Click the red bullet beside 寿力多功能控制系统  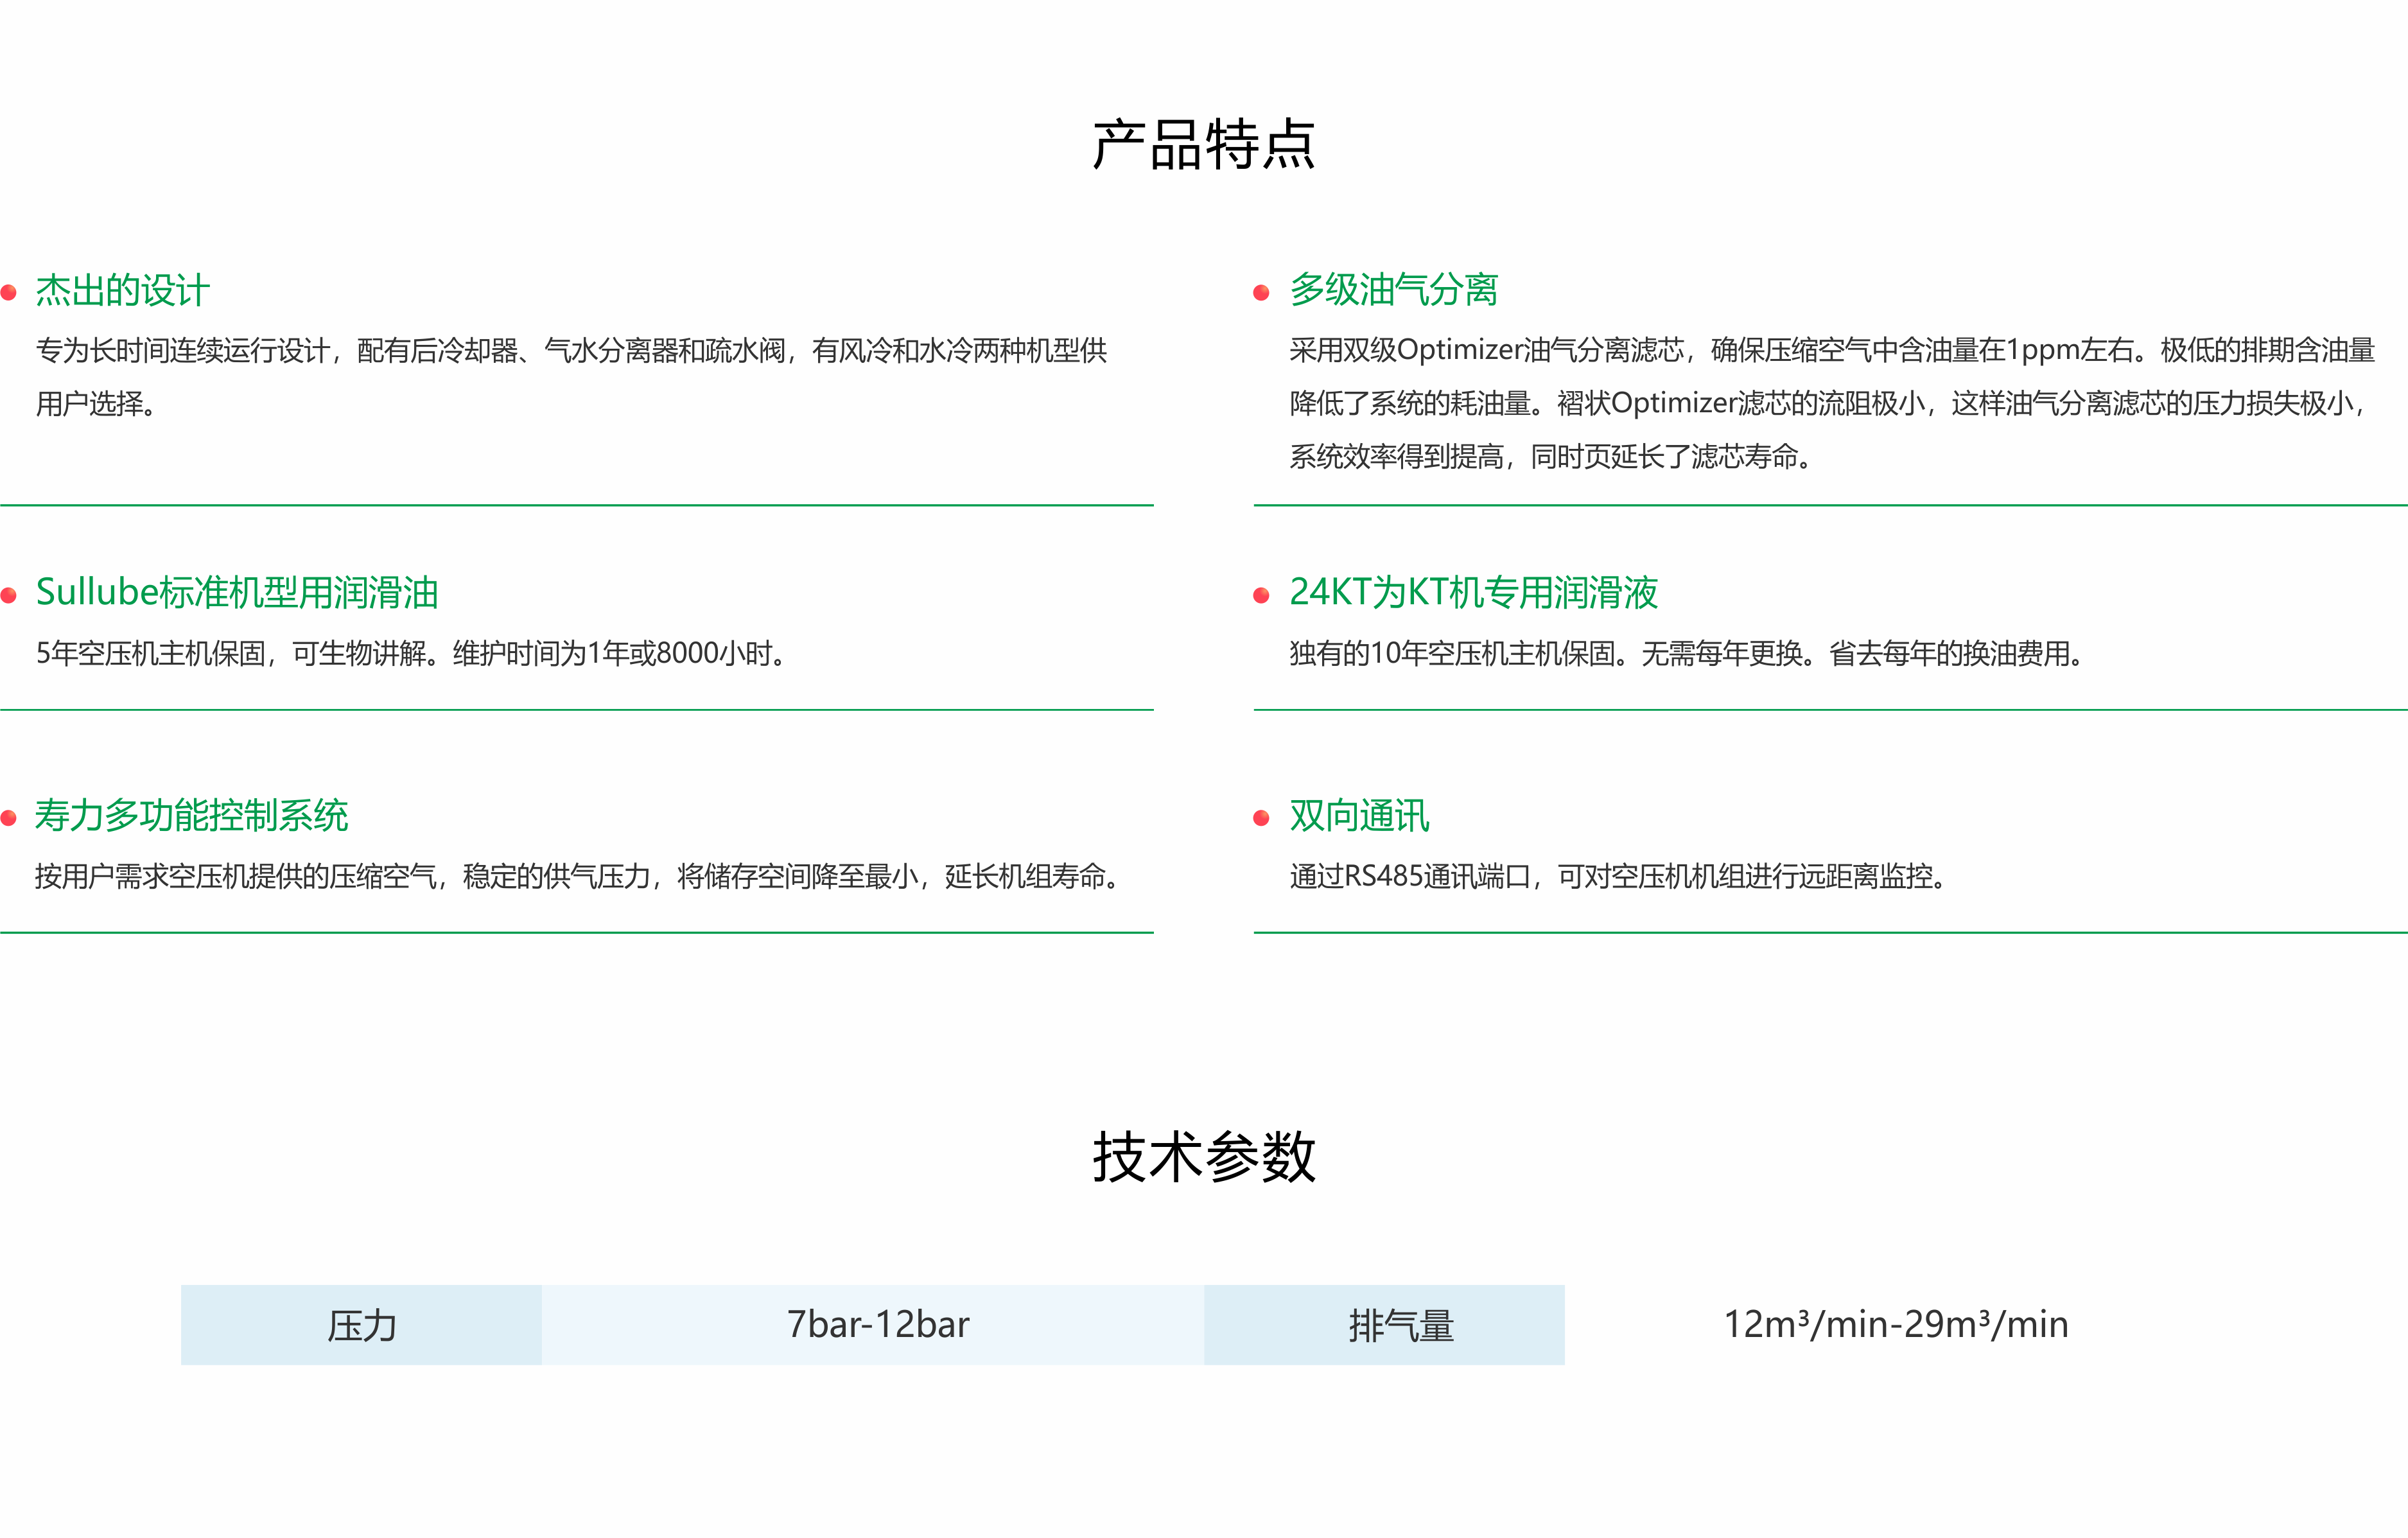9,819
